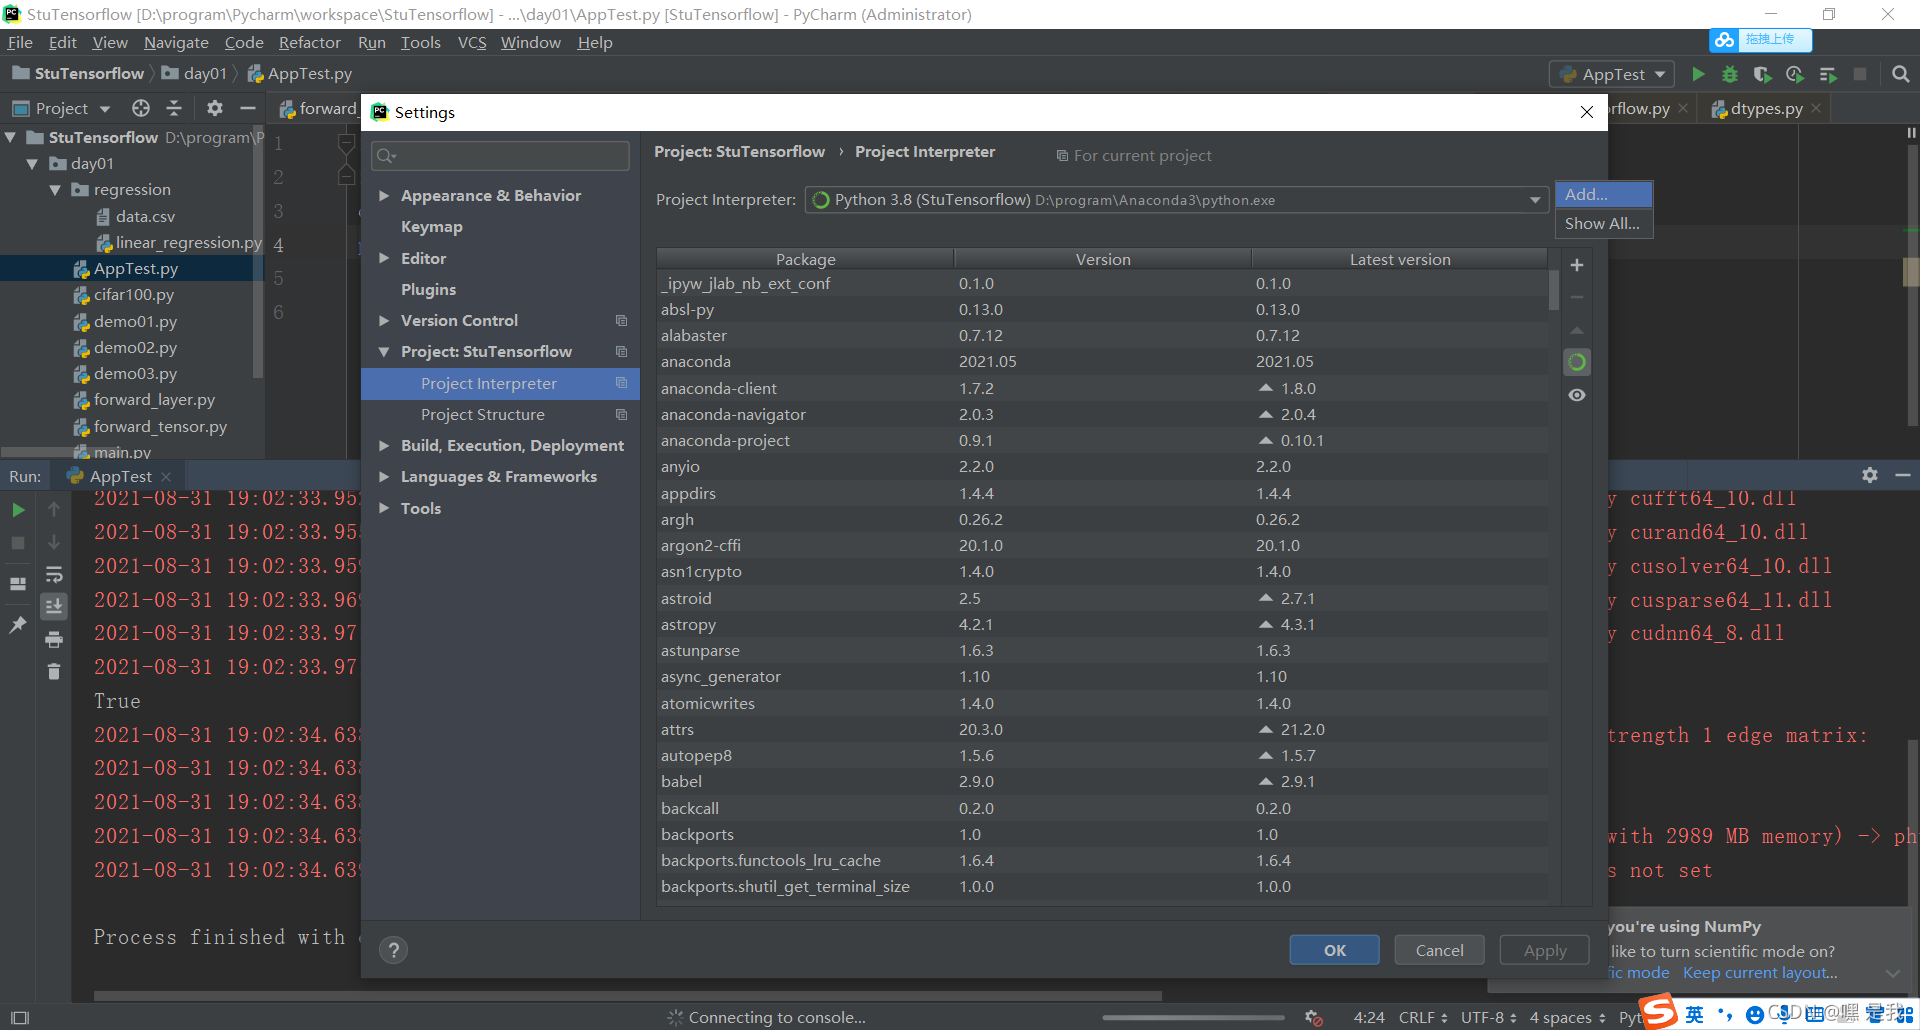Select Show All... interpreters option

coord(1603,224)
